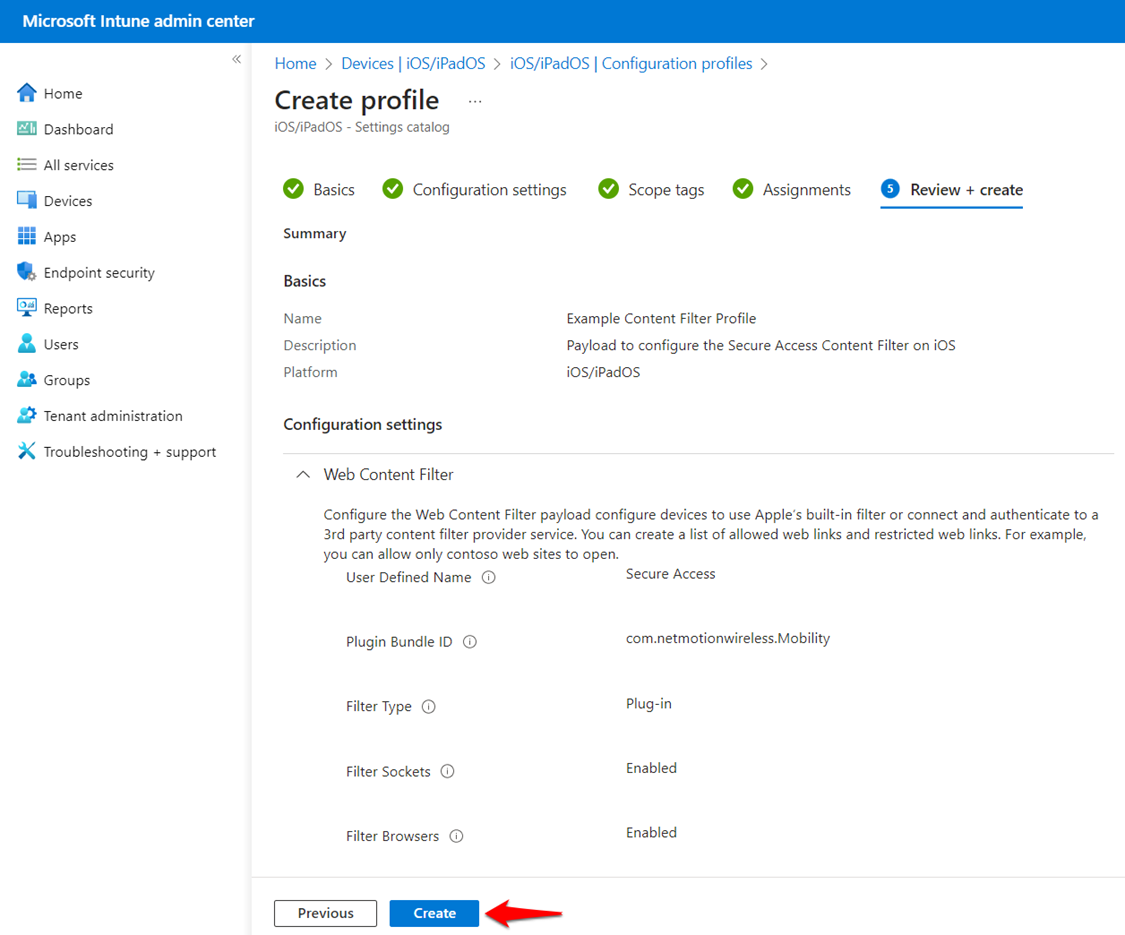Click Microsoft Intune admin center title

[138, 21]
